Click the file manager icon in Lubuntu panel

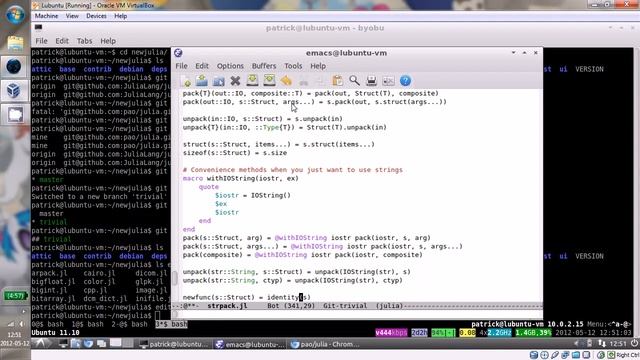pyautogui.click(x=76, y=344)
